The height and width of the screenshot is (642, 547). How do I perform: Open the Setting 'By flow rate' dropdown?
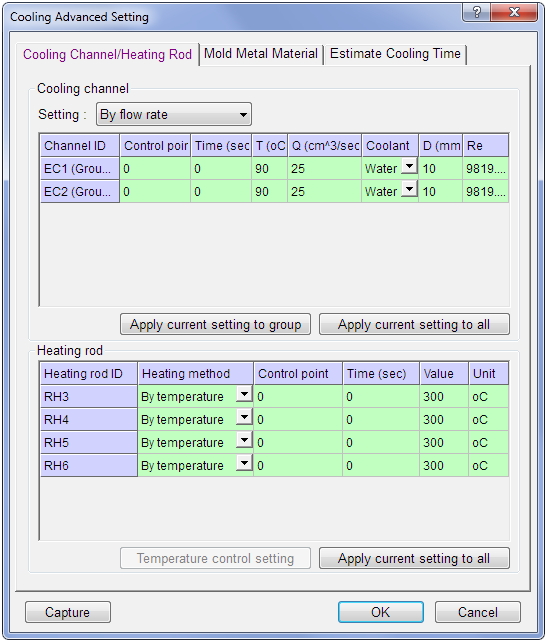point(174,114)
